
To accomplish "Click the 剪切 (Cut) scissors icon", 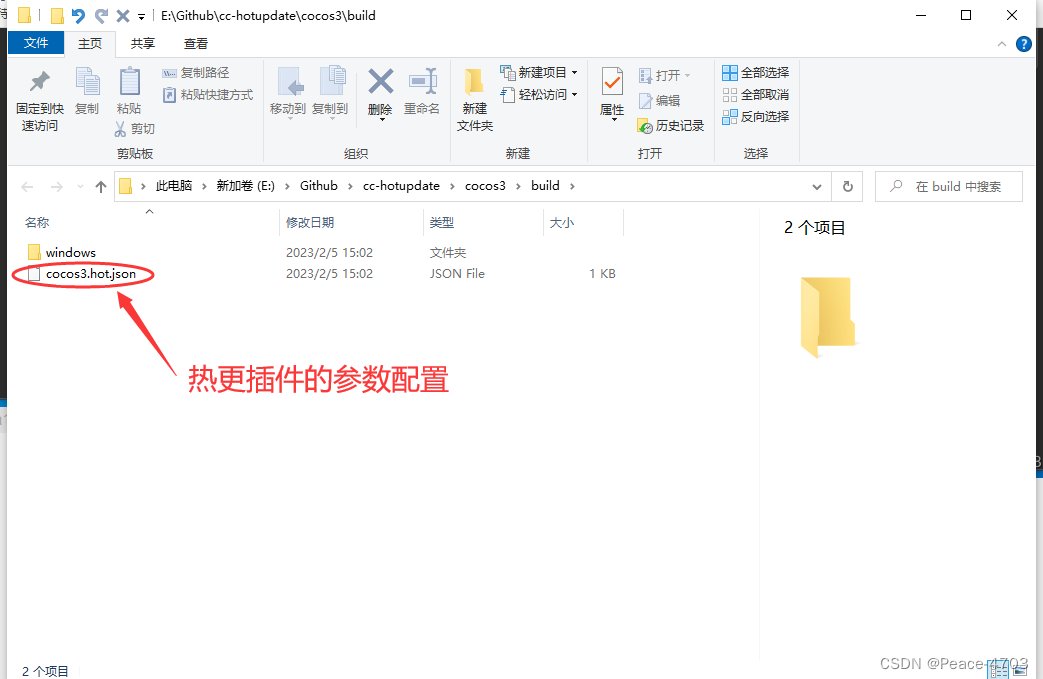I will (122, 128).
